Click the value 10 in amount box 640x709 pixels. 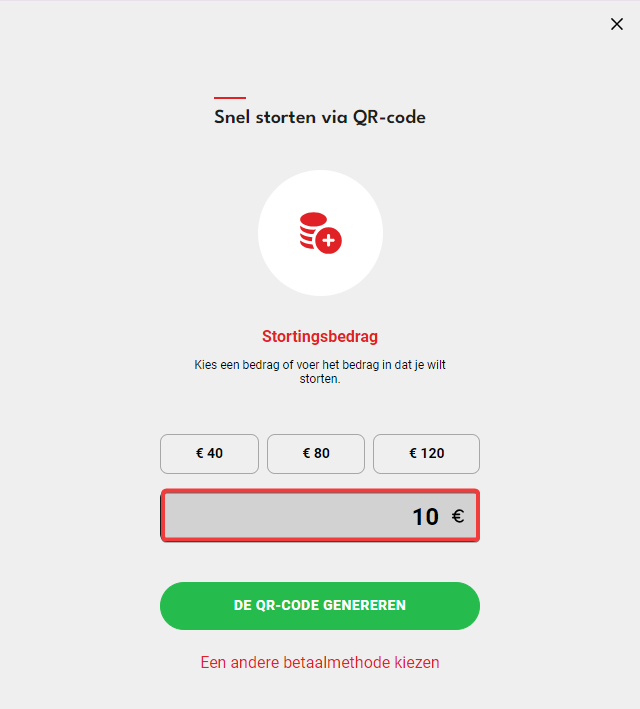tap(425, 516)
